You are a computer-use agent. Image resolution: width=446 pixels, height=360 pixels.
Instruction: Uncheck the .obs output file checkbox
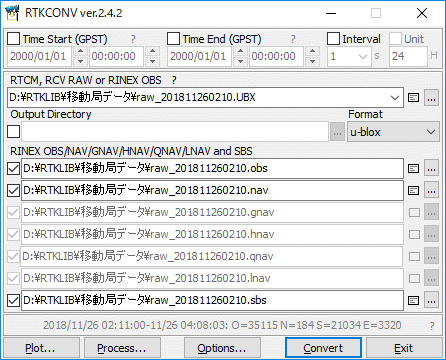click(13, 168)
